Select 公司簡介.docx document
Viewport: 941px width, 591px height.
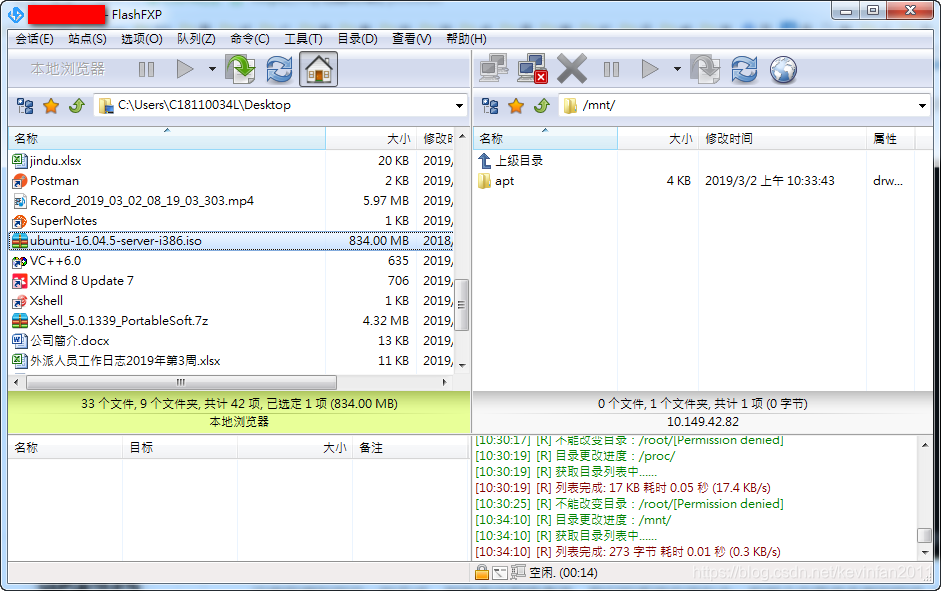(231, 341)
